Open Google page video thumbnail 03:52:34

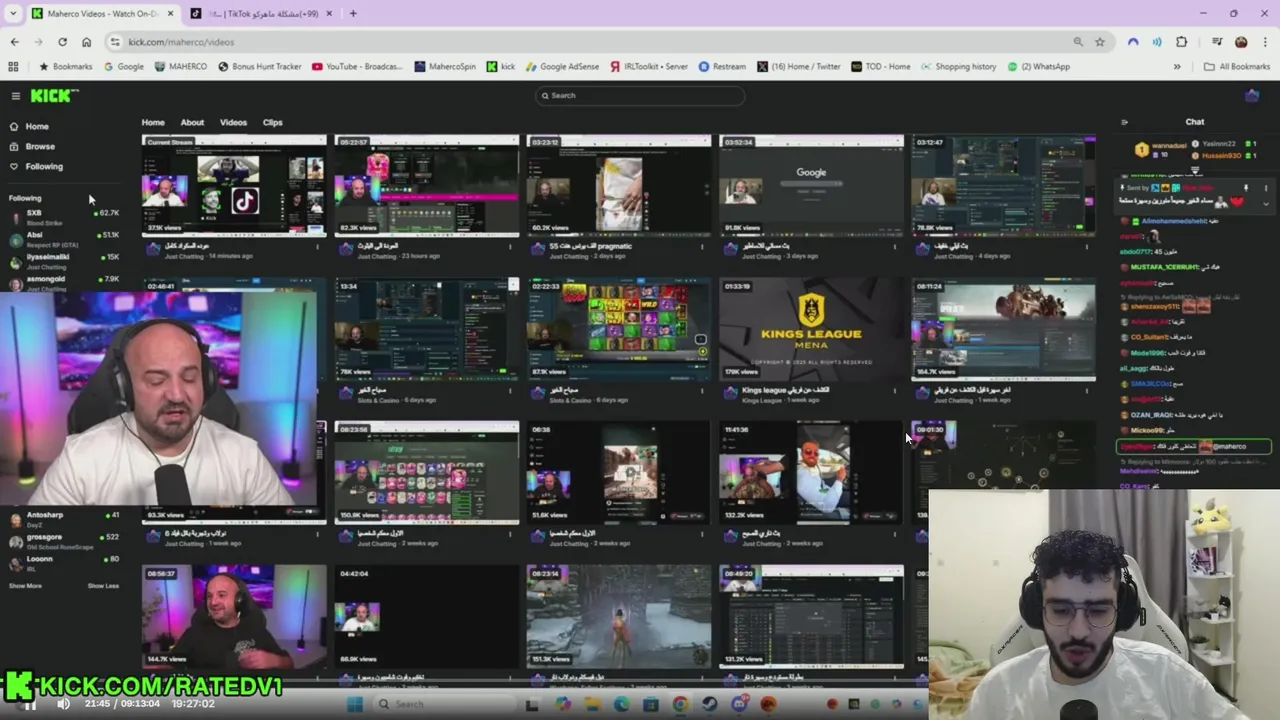[811, 186]
